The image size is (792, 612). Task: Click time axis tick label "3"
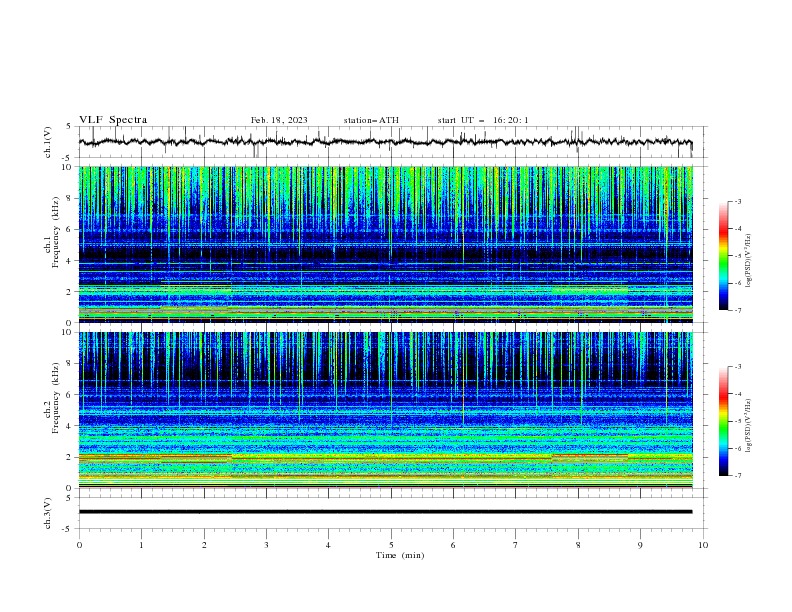266,545
